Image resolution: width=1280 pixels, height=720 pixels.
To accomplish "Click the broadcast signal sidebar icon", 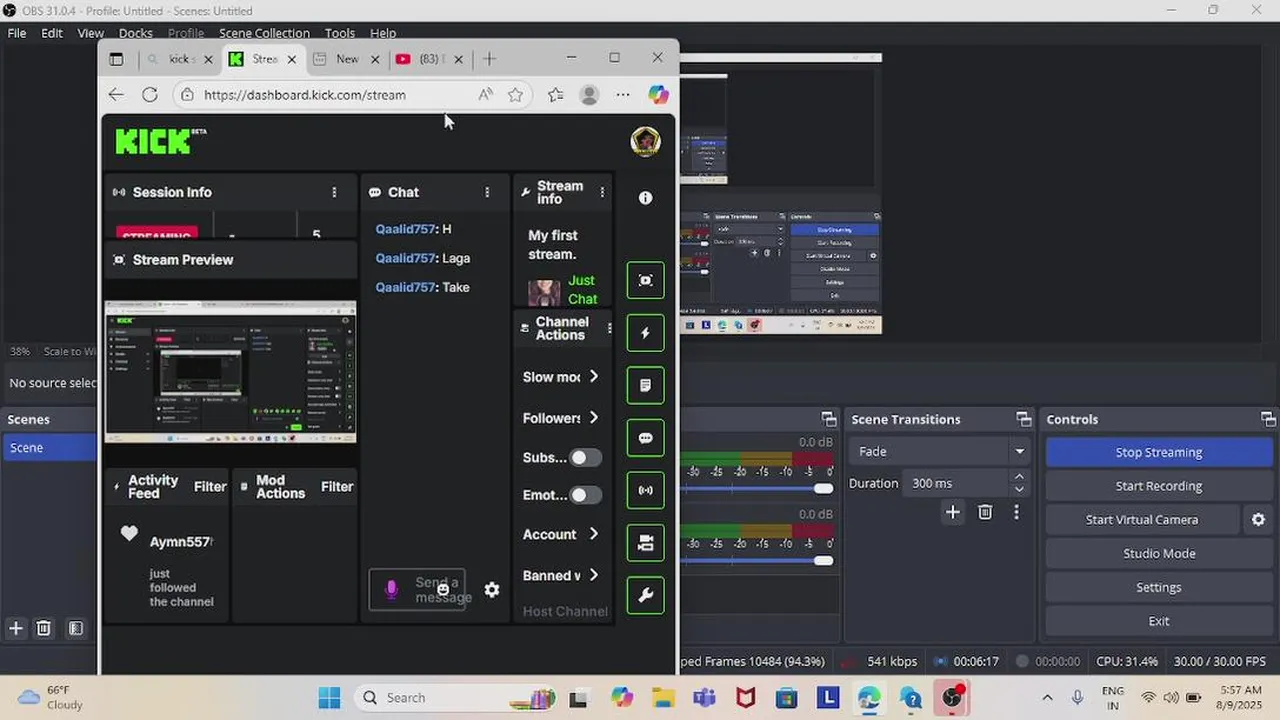I will pyautogui.click(x=645, y=491).
